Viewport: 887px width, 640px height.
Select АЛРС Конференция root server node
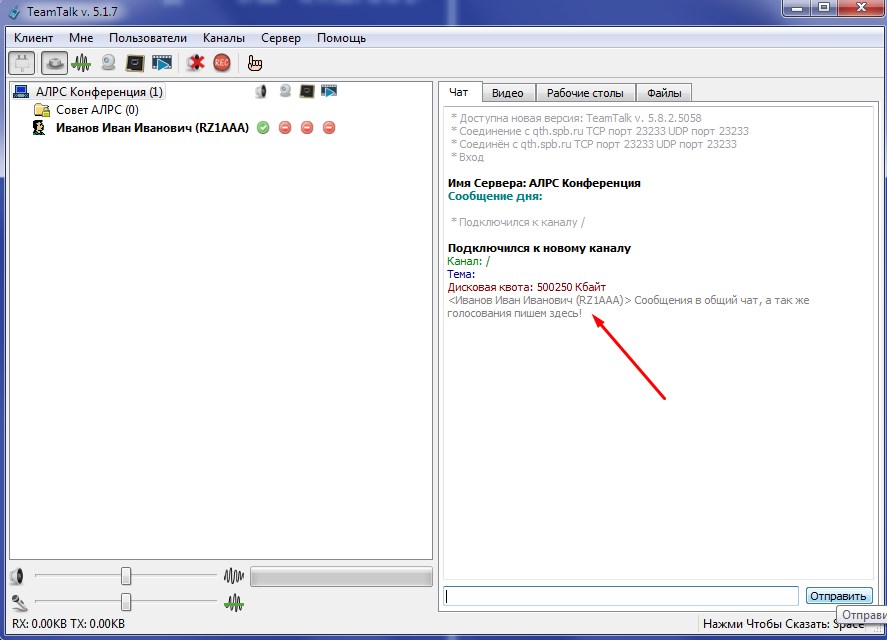pyautogui.click(x=98, y=92)
